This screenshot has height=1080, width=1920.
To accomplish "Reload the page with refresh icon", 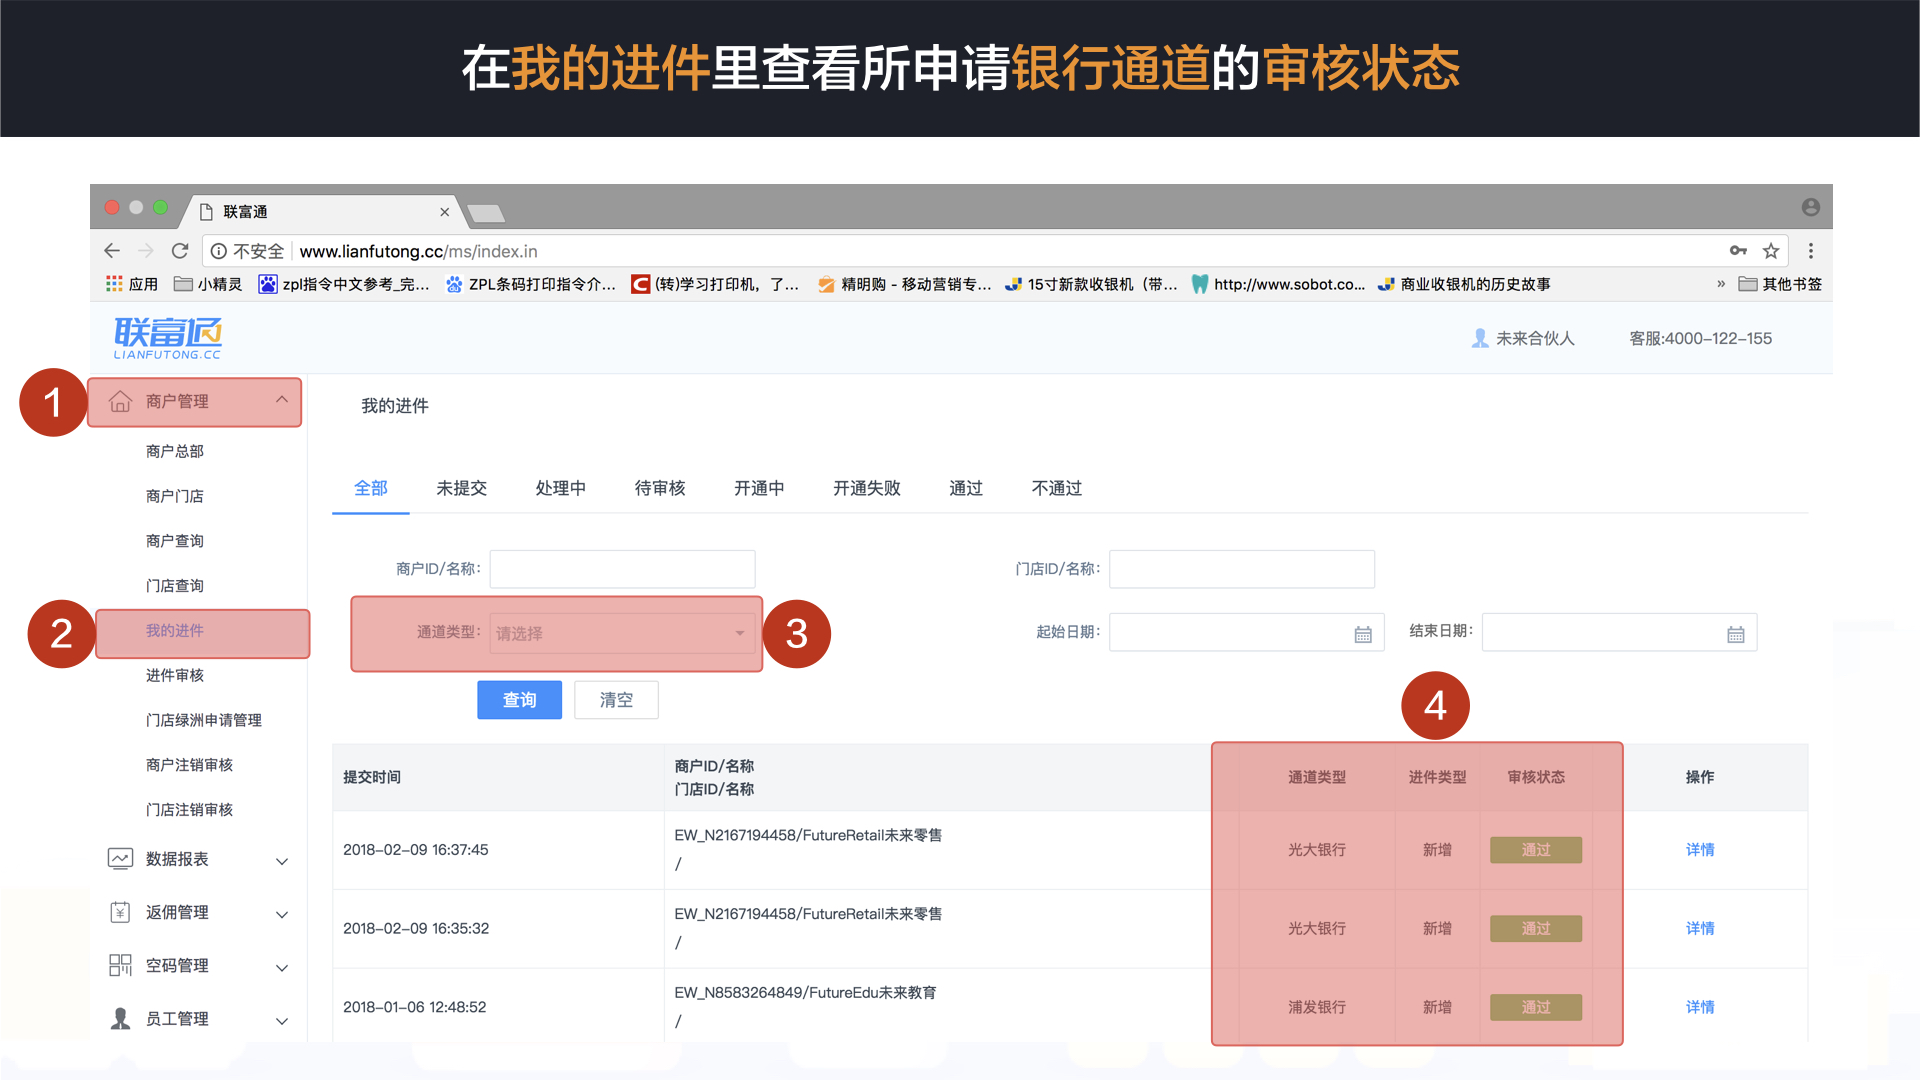I will [180, 251].
